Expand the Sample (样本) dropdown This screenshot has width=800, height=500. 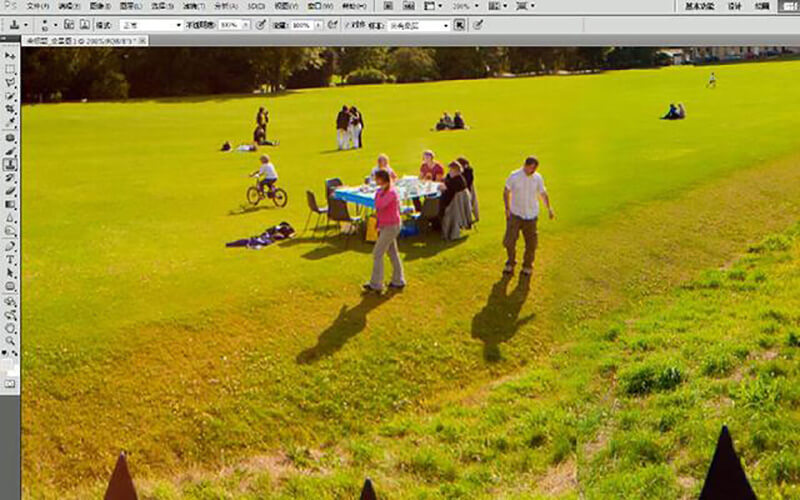(x=418, y=25)
